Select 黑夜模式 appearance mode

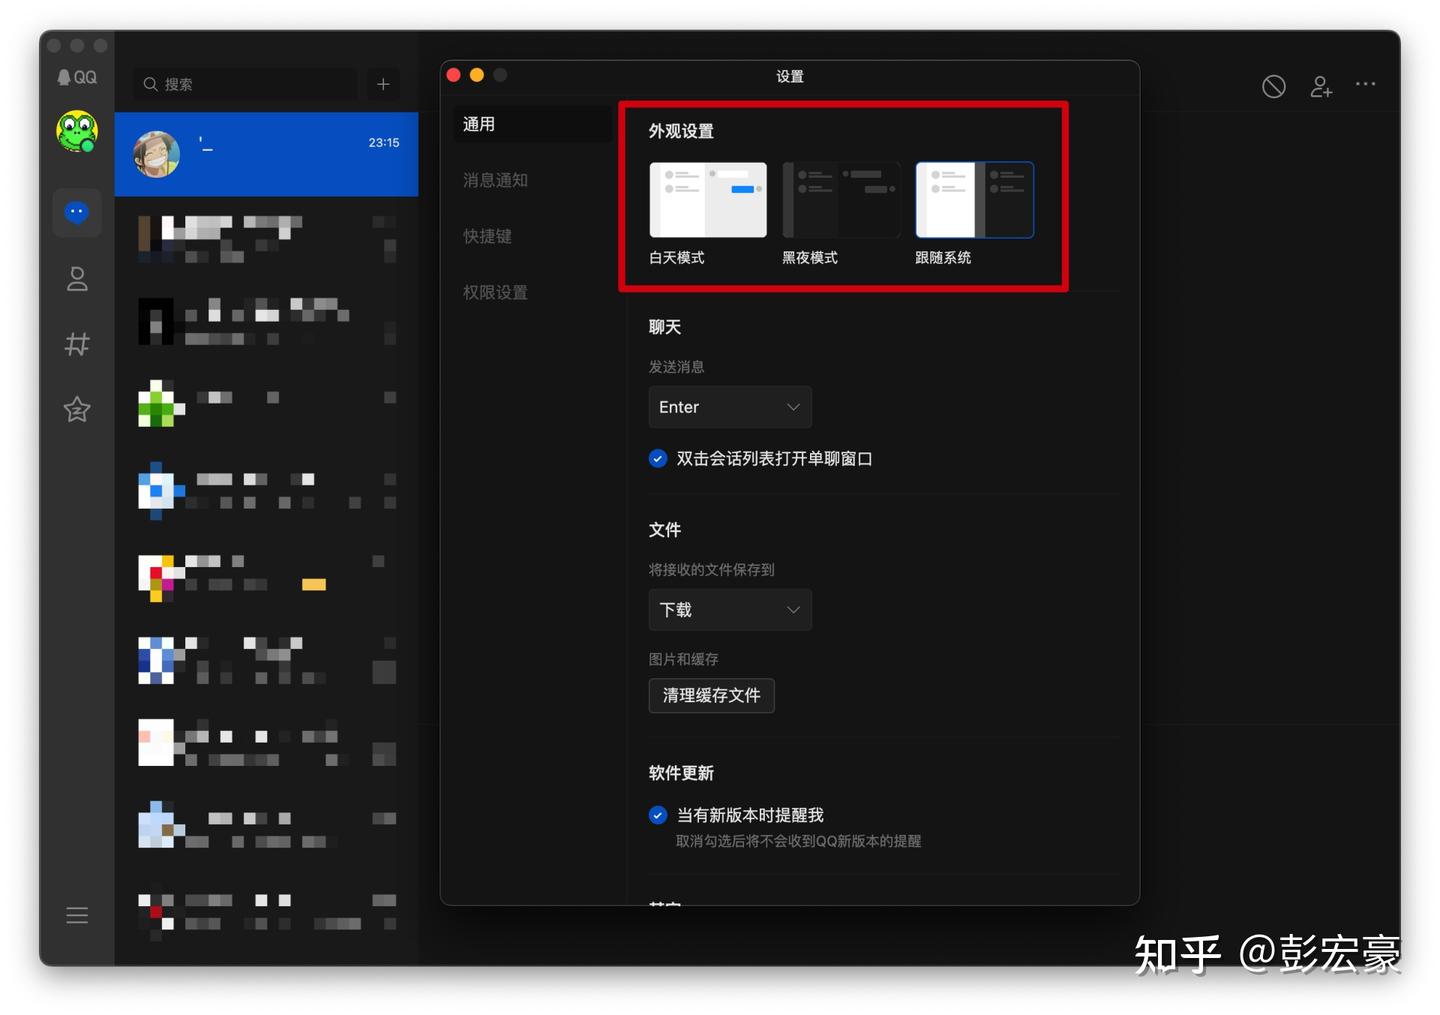840,199
